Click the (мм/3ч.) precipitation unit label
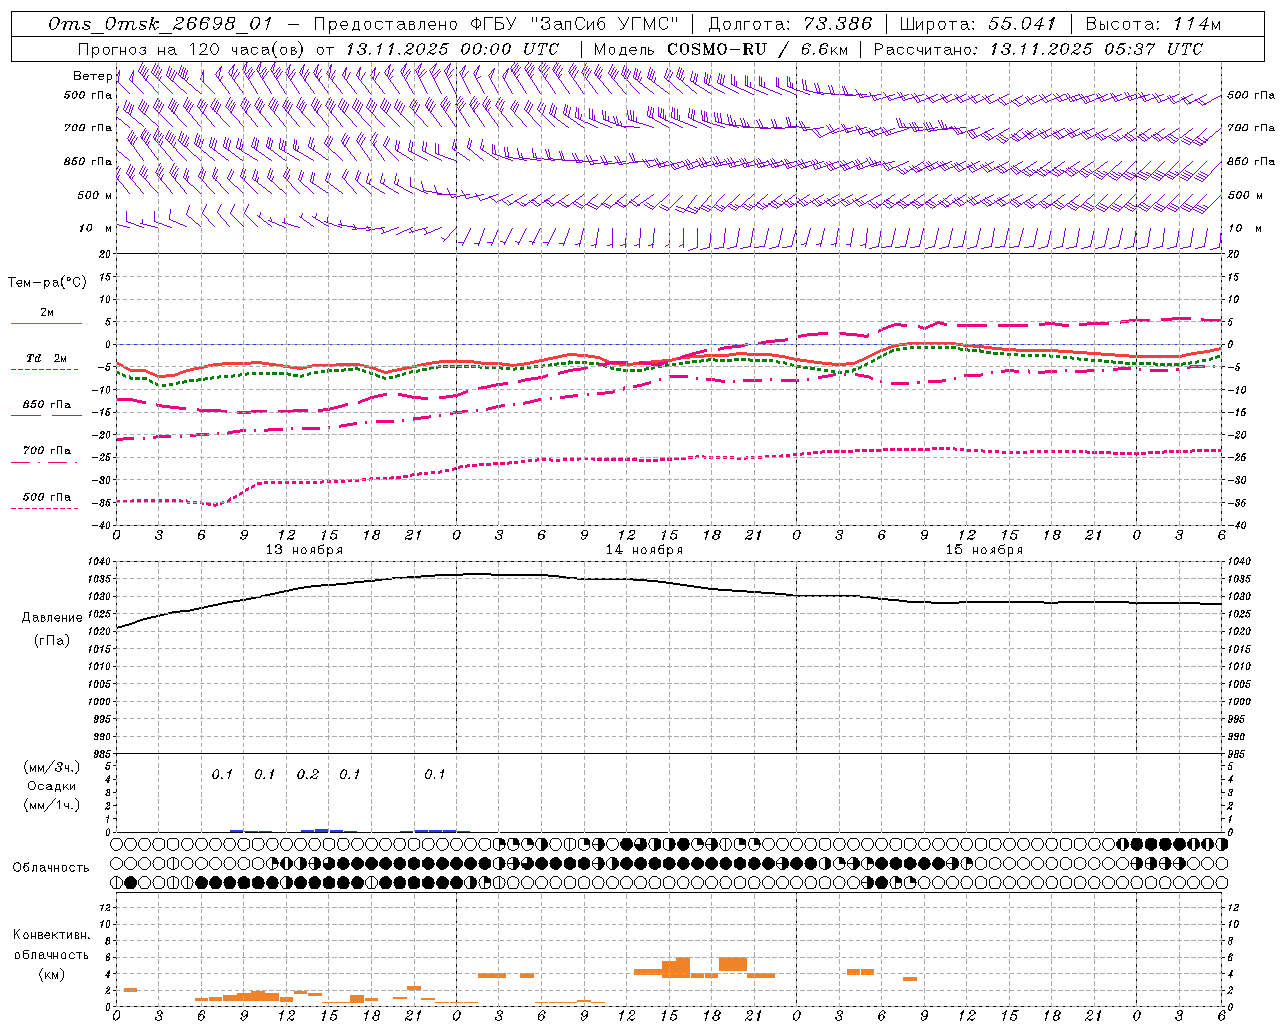This screenshot has height=1024, width=1280. (x=52, y=767)
